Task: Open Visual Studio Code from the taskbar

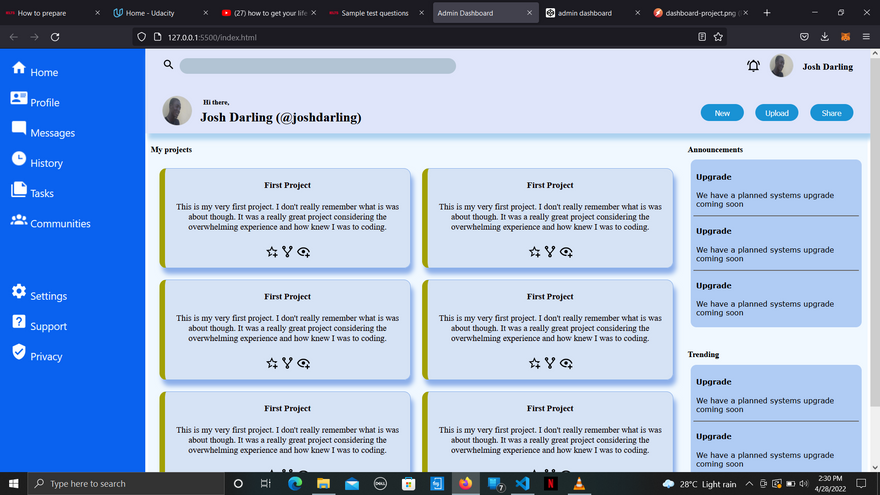Action: 522,483
